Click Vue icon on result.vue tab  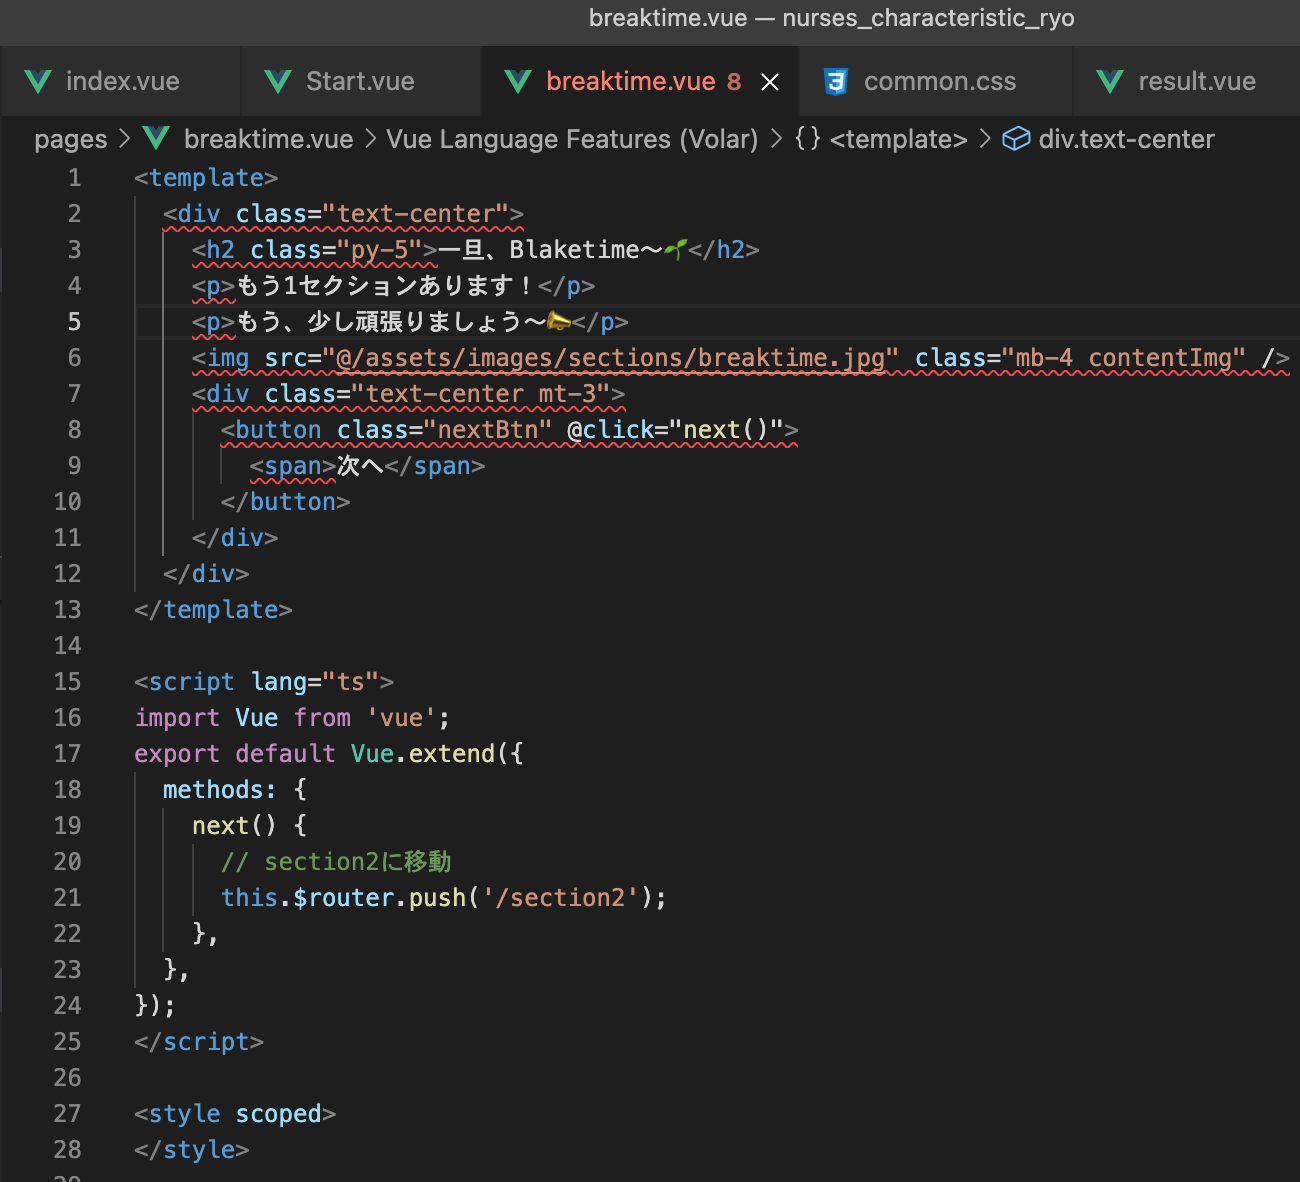tap(1110, 81)
